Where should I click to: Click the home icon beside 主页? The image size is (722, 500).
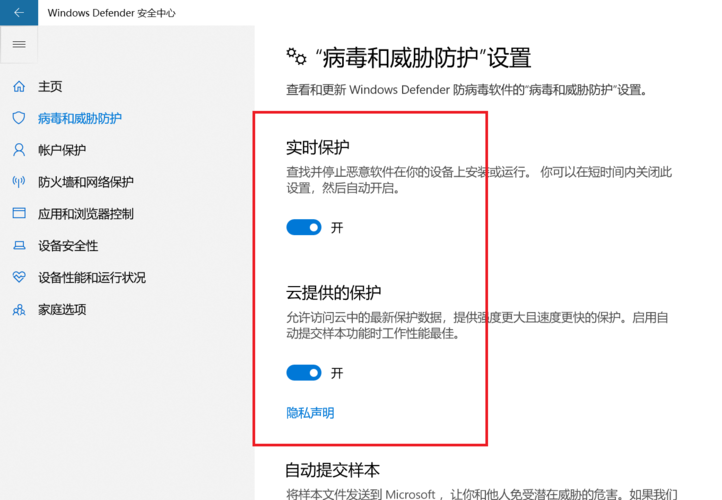pos(19,86)
